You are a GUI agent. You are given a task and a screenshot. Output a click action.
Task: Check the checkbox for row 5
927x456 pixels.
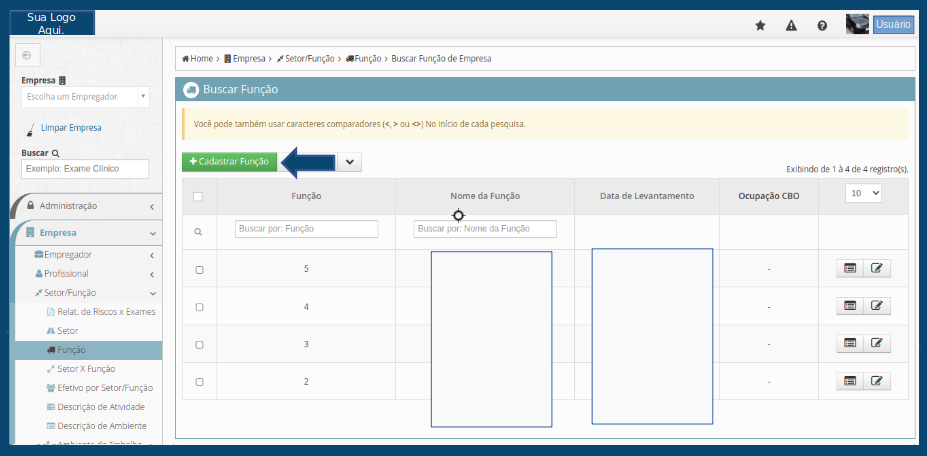point(199,270)
